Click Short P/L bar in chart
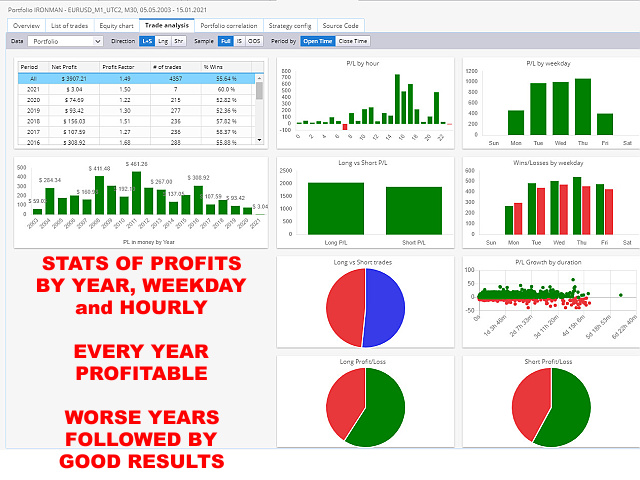 (x=414, y=211)
